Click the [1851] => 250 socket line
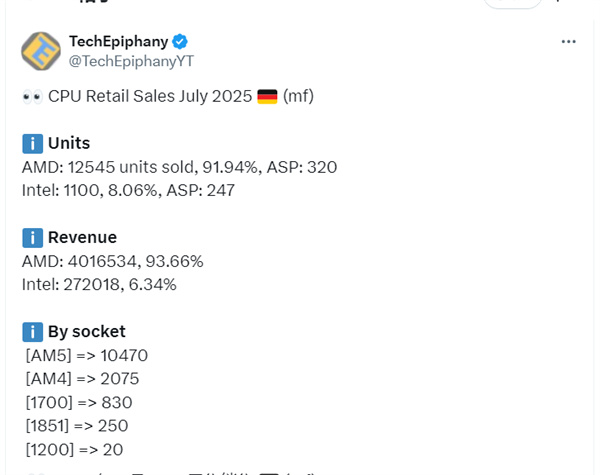Image resolution: width=600 pixels, height=475 pixels. click(79, 426)
